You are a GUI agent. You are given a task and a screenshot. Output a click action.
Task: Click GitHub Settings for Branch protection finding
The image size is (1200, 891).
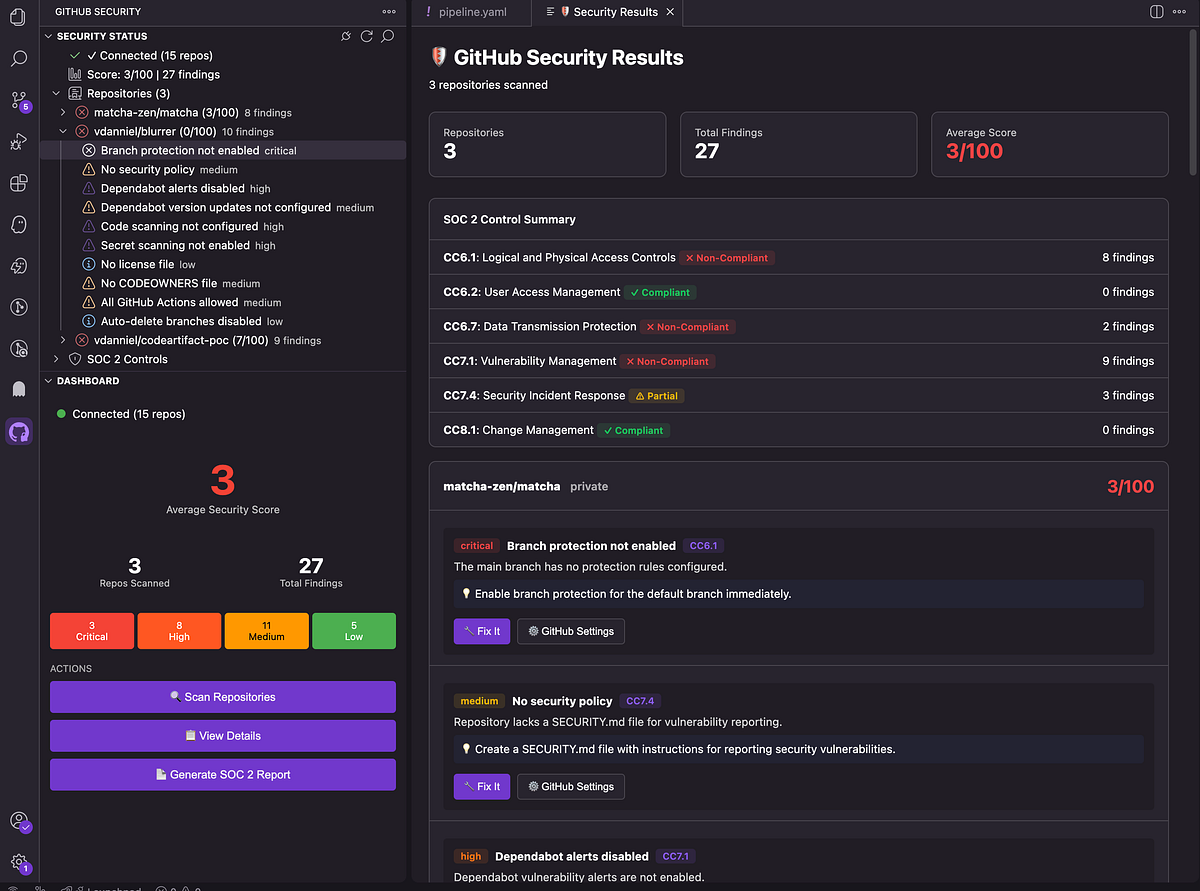(571, 631)
